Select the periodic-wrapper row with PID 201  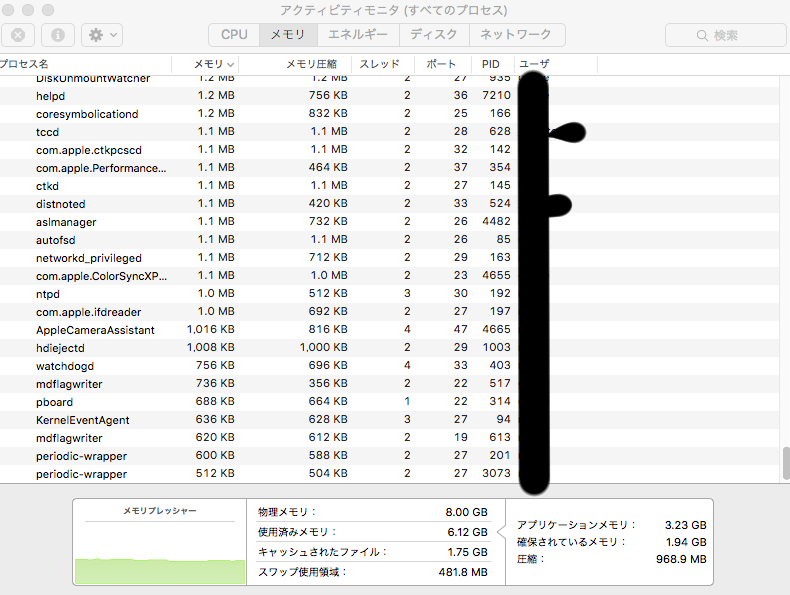click(390, 456)
